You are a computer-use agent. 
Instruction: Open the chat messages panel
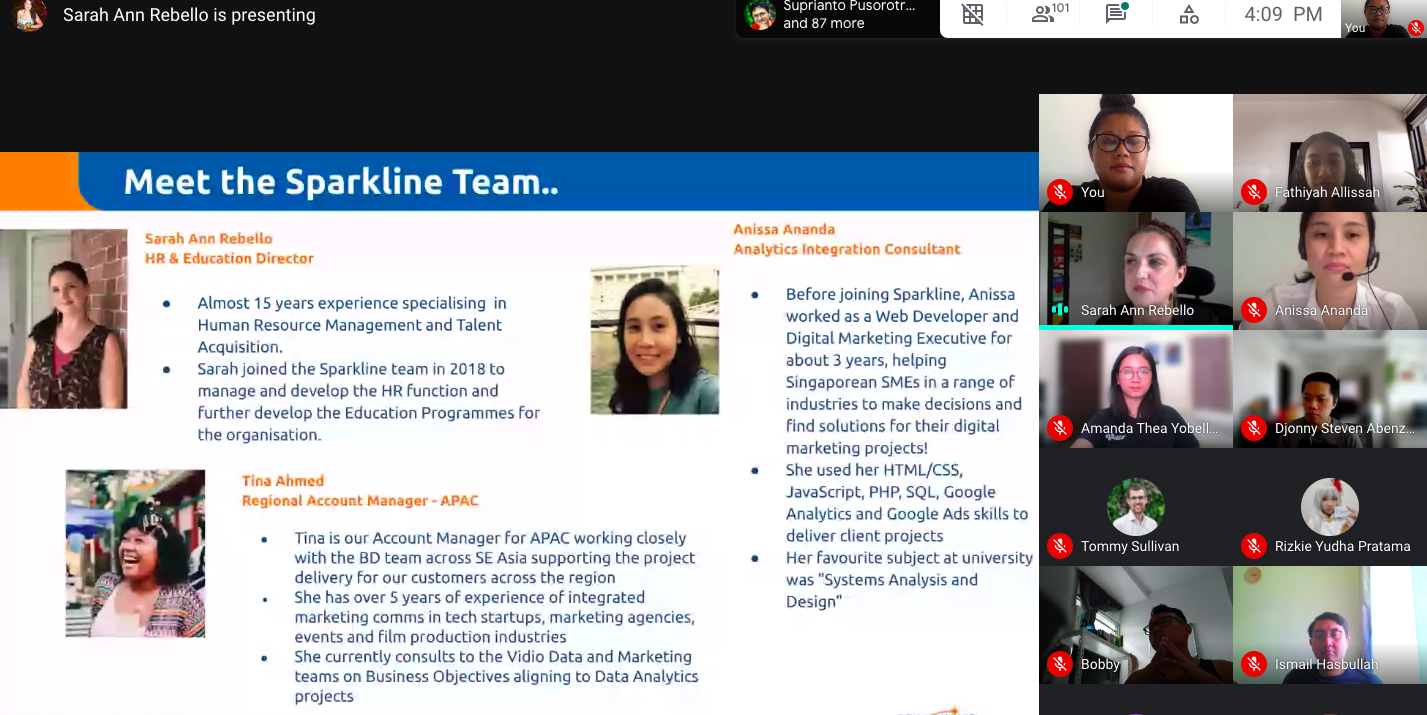[x=1117, y=14]
